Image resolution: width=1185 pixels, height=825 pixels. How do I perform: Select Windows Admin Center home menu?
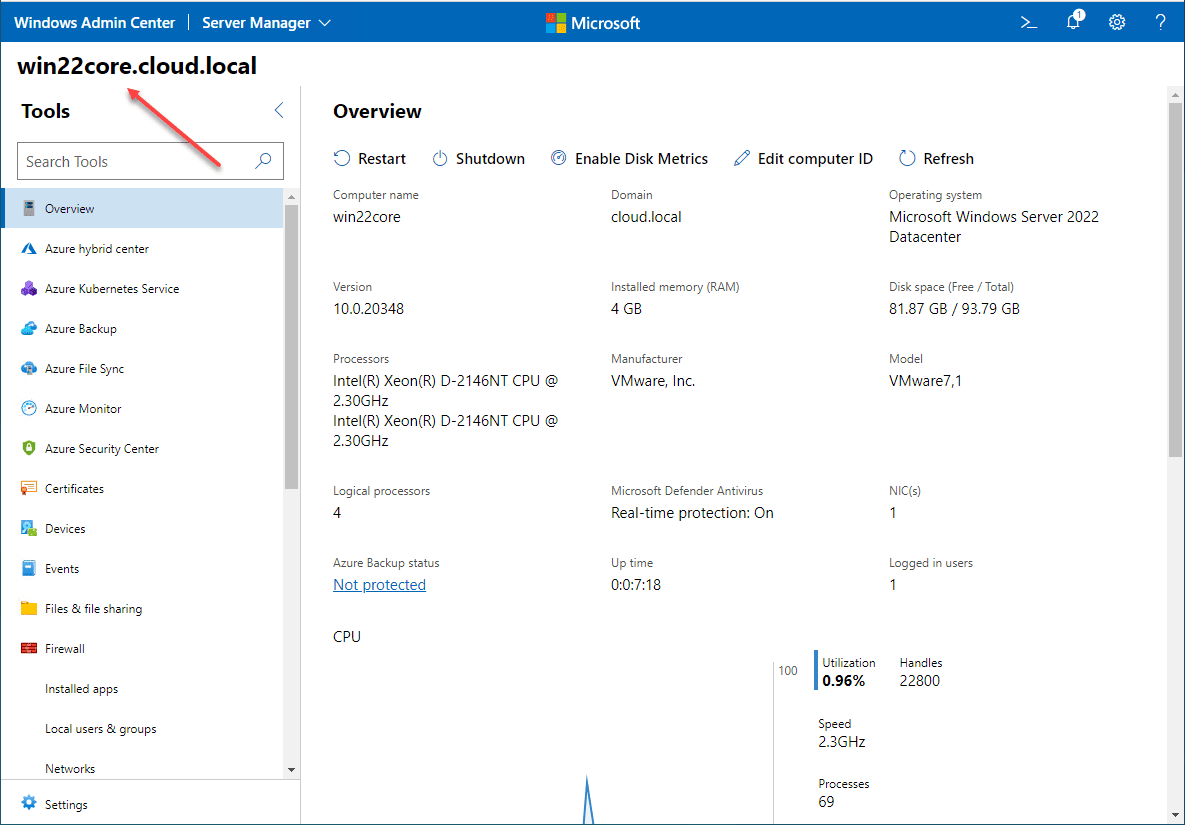click(x=94, y=21)
